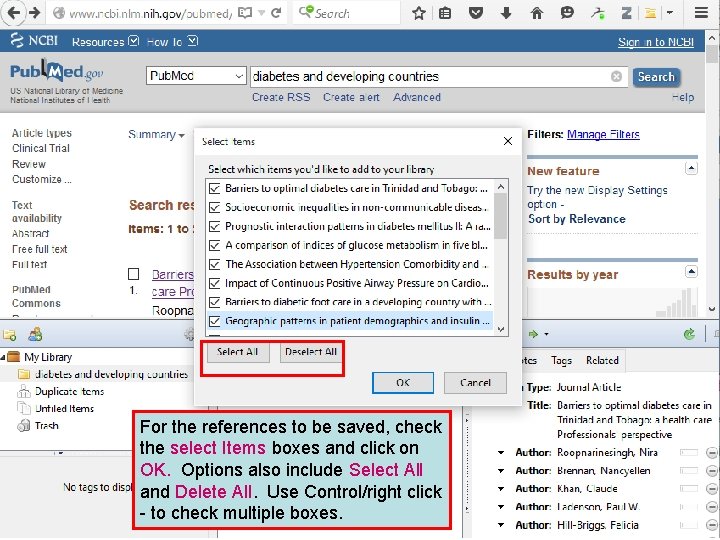
Task: Select Unfiled Items in library
Action: (64, 409)
